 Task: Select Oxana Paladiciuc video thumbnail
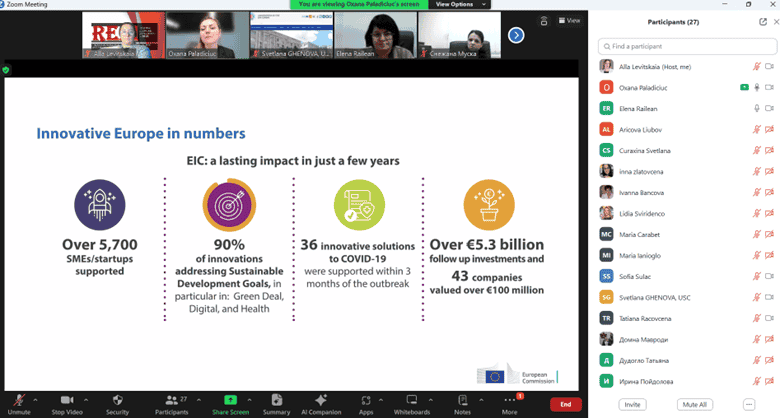coord(207,35)
